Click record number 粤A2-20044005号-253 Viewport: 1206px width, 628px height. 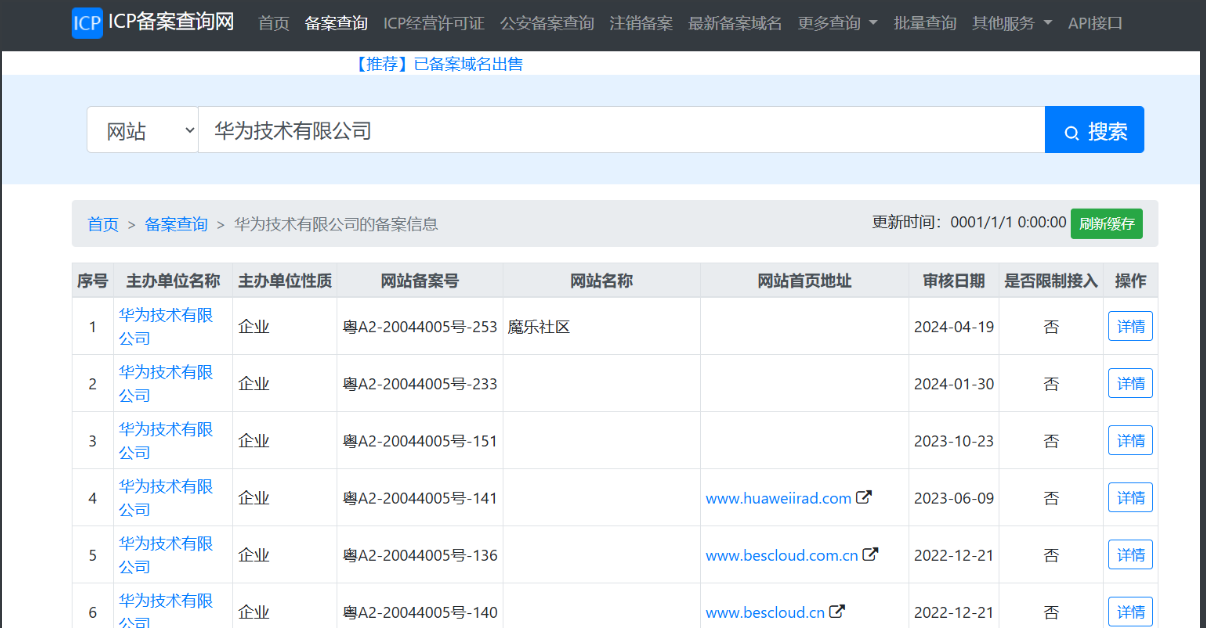(x=420, y=326)
